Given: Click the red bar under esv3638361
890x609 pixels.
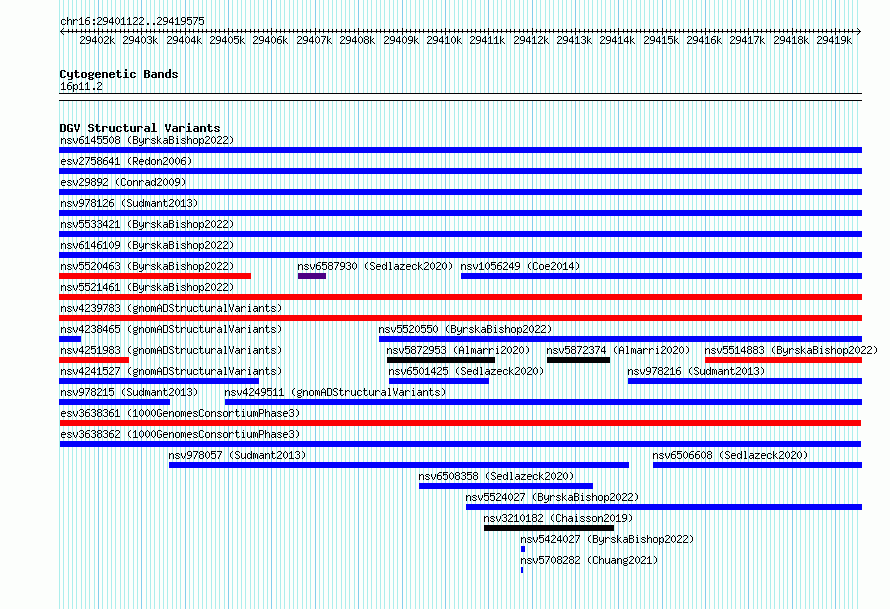Looking at the screenshot, I should coord(460,423).
